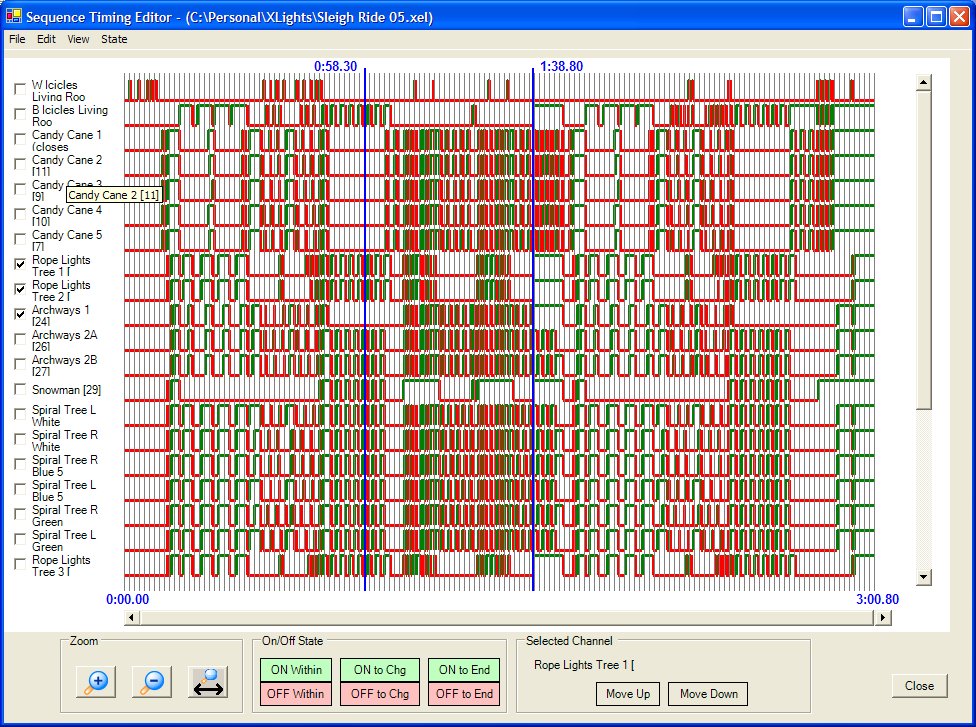Click the Move Down button
This screenshot has height=727, width=976.
[x=708, y=693]
